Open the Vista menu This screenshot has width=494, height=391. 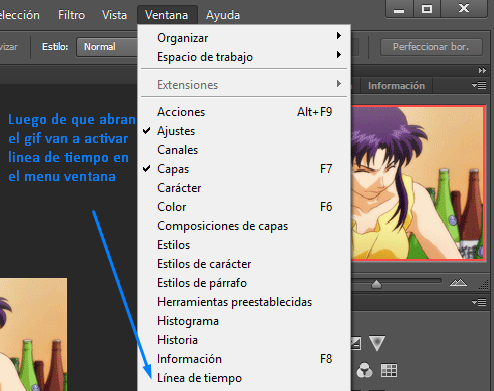pyautogui.click(x=114, y=15)
